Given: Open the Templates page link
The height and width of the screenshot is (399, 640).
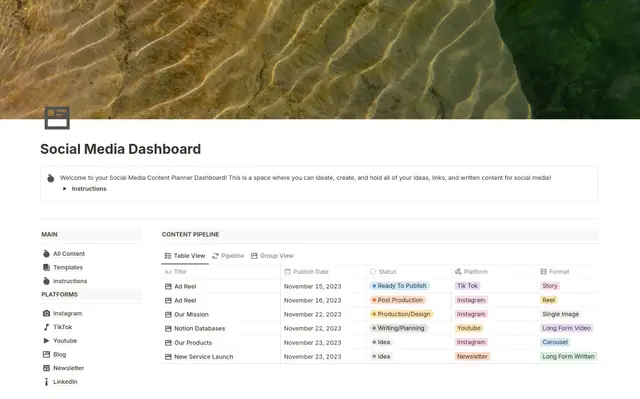Looking at the screenshot, I should [68, 267].
